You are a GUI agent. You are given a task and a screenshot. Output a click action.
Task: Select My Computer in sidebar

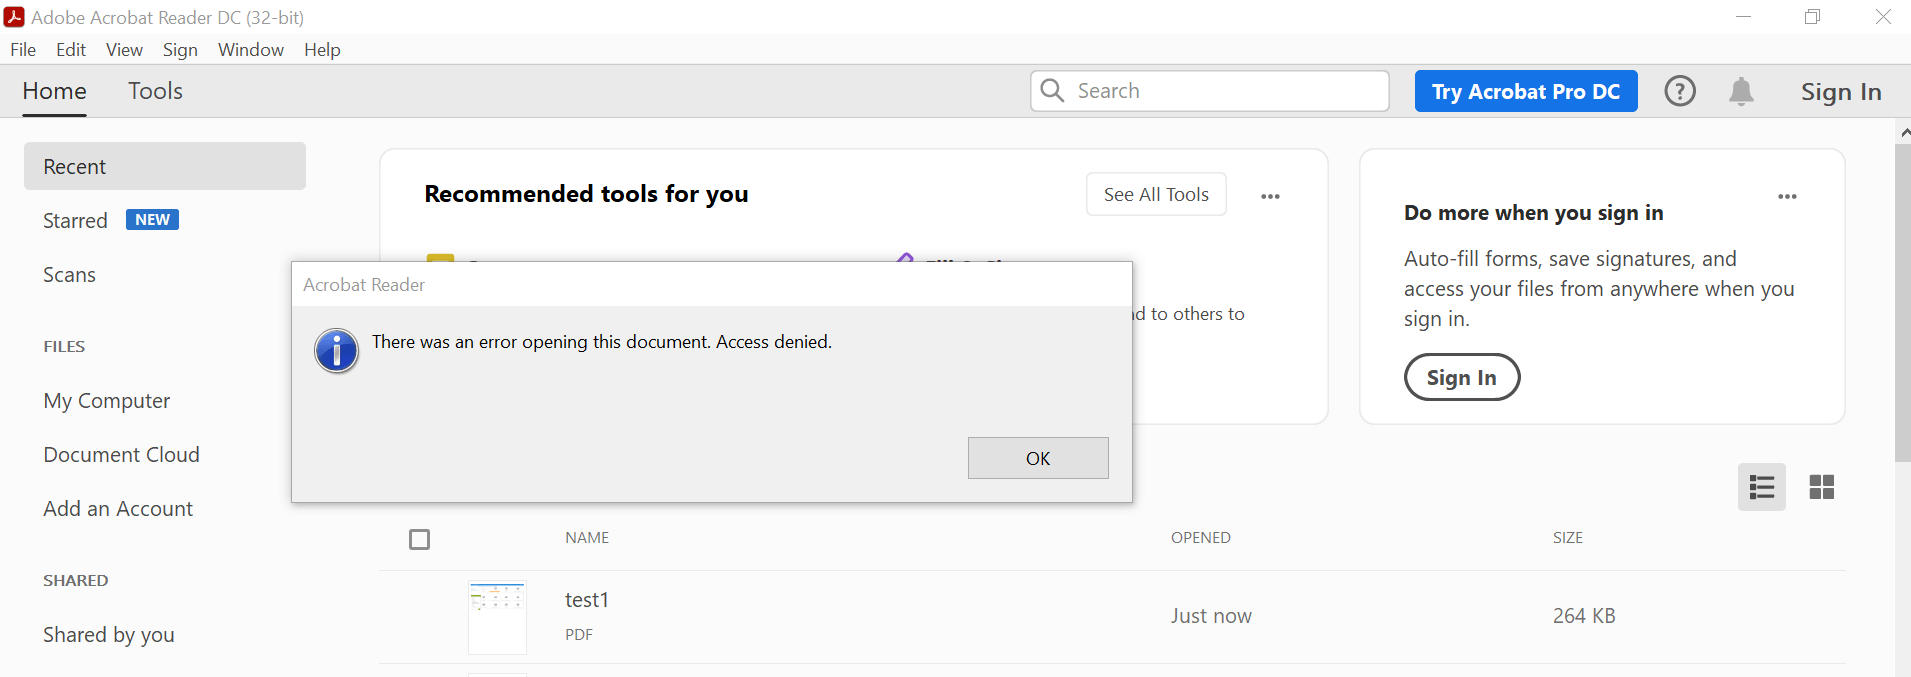(x=107, y=401)
